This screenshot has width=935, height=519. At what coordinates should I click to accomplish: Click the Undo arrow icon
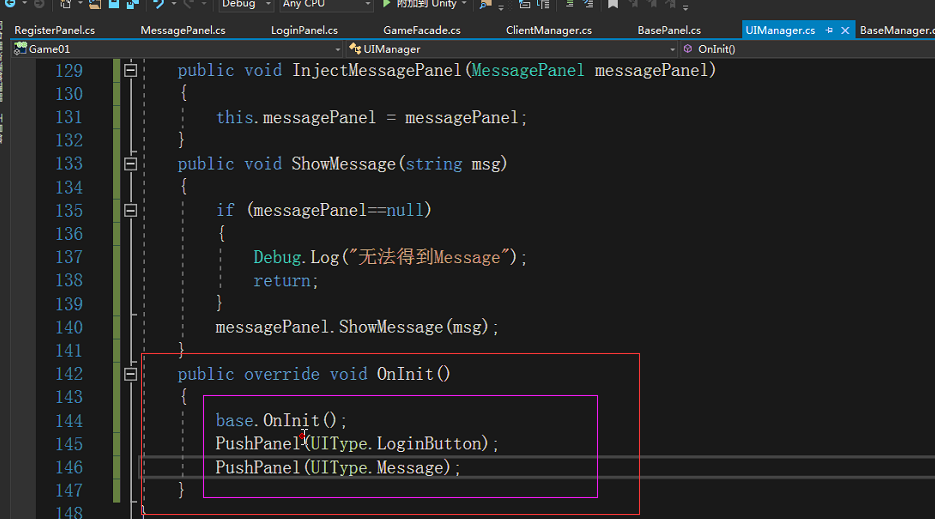click(x=158, y=4)
